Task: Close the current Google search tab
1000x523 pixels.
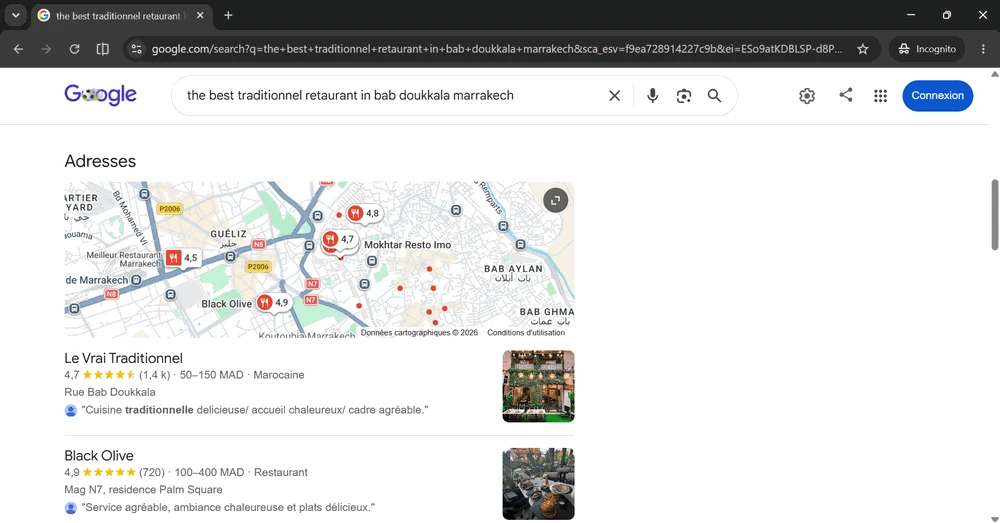Action: tap(200, 15)
